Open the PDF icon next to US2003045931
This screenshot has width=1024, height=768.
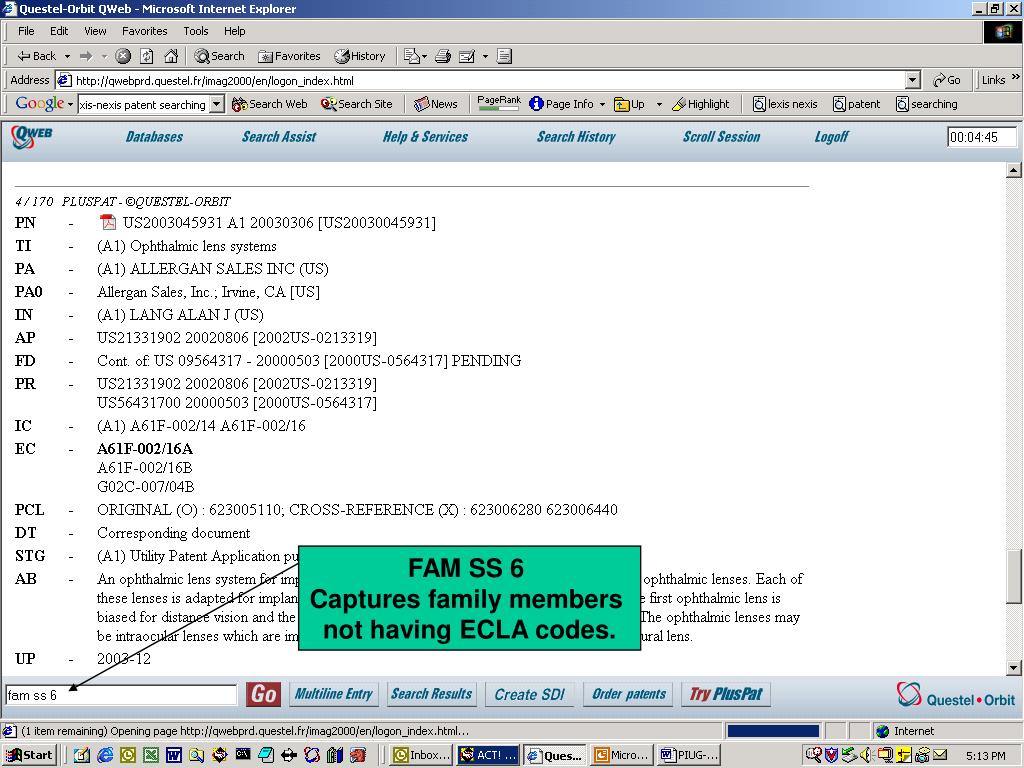tap(108, 222)
